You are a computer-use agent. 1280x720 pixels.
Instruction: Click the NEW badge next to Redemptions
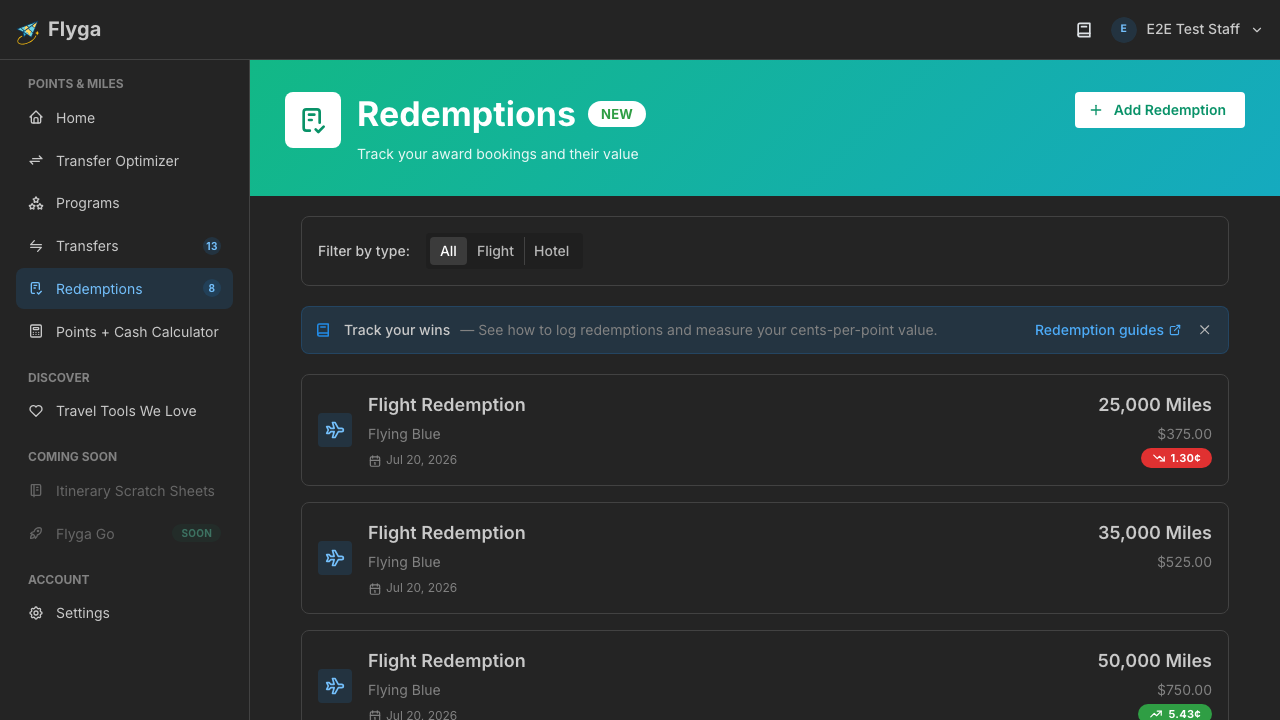click(617, 114)
